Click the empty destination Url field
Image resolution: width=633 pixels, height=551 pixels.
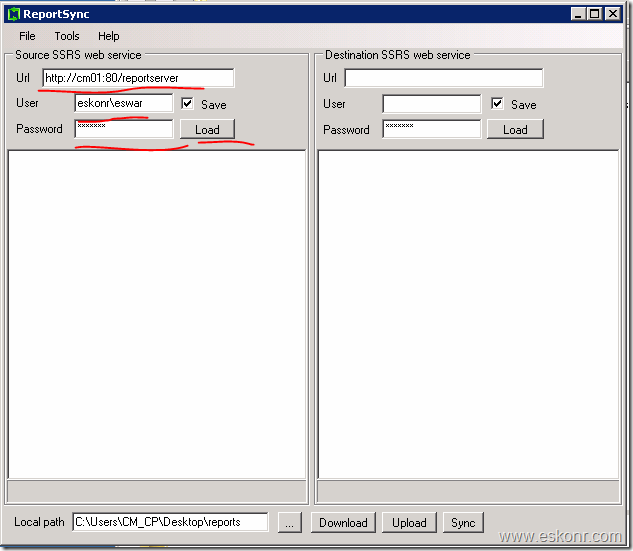[x=443, y=78]
